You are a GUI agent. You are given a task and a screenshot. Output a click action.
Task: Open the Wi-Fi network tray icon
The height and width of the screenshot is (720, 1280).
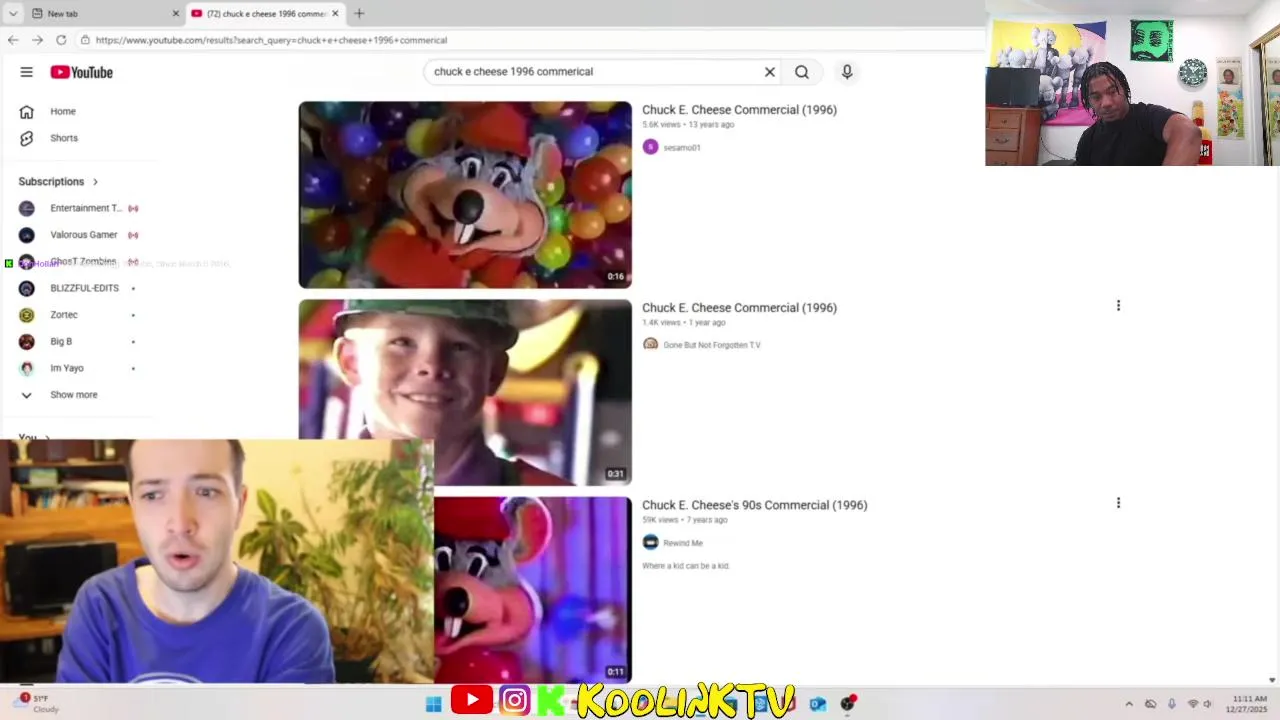coord(1192,704)
